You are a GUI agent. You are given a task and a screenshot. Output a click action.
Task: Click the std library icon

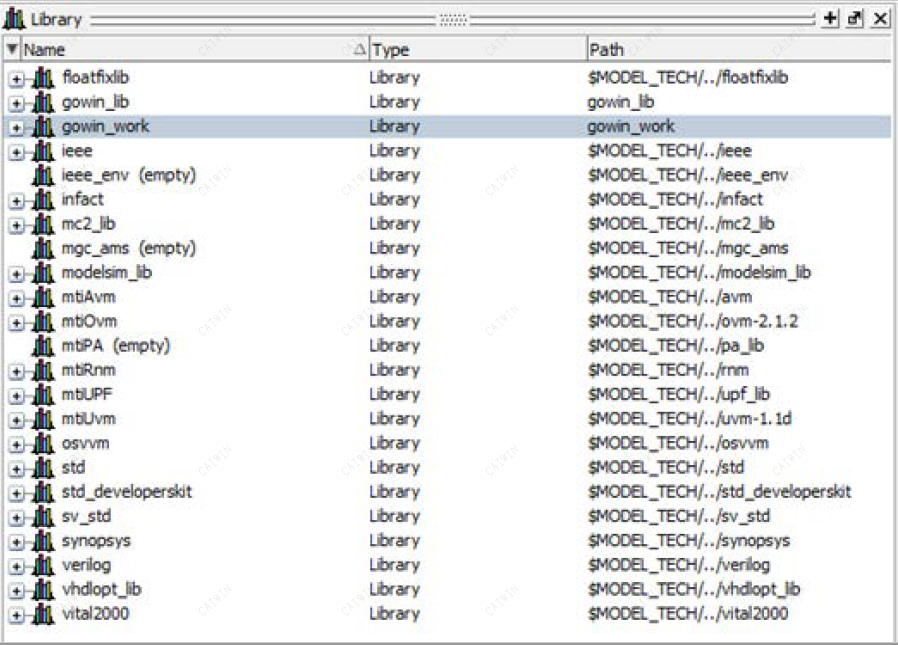point(43,468)
